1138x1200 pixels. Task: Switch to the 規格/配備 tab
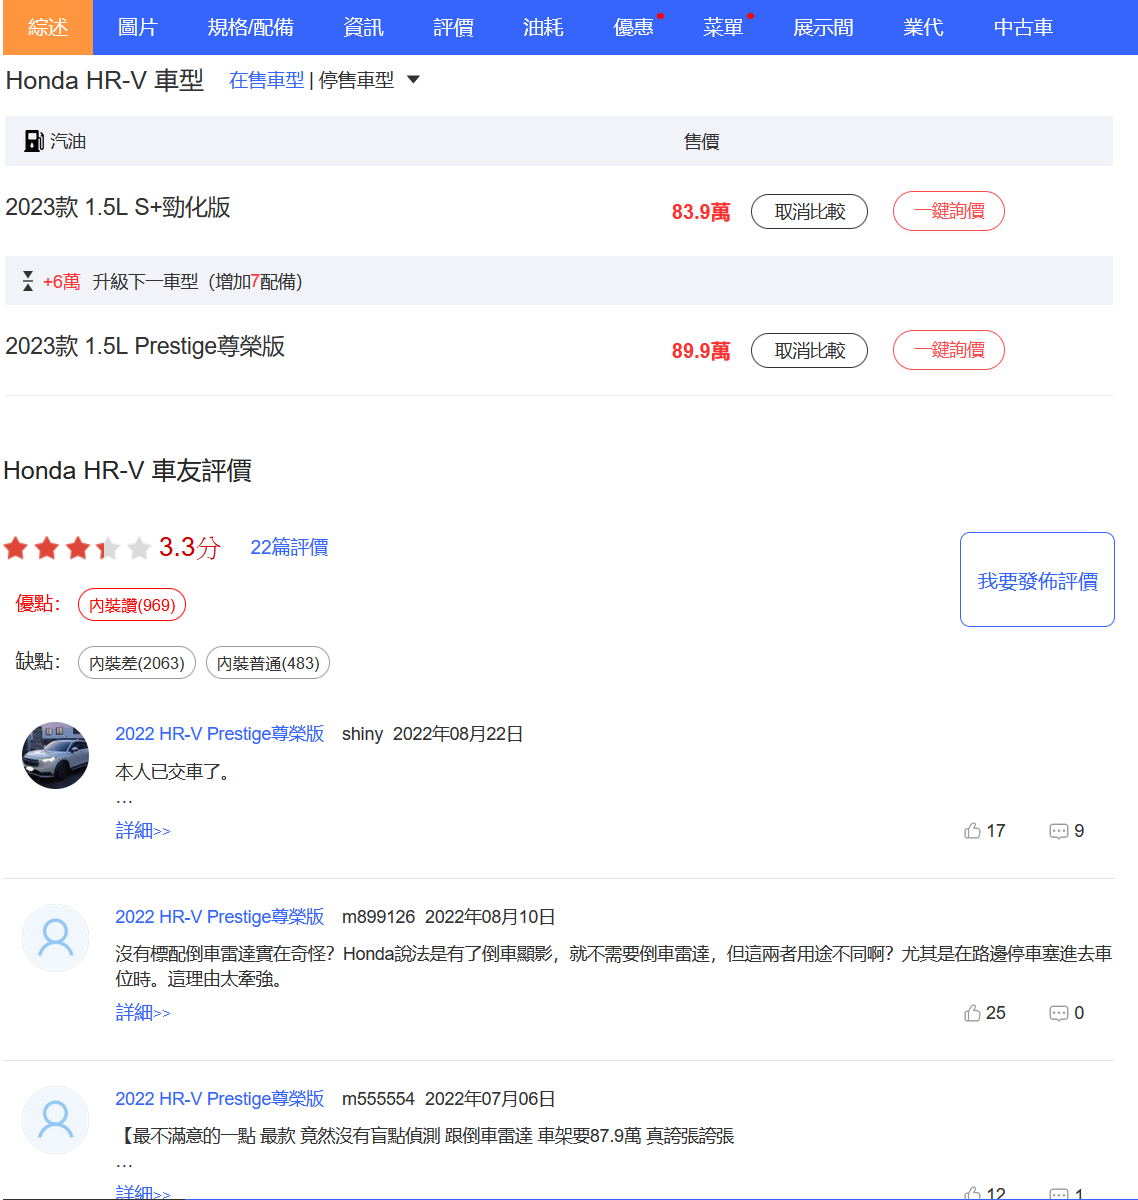pyautogui.click(x=250, y=27)
